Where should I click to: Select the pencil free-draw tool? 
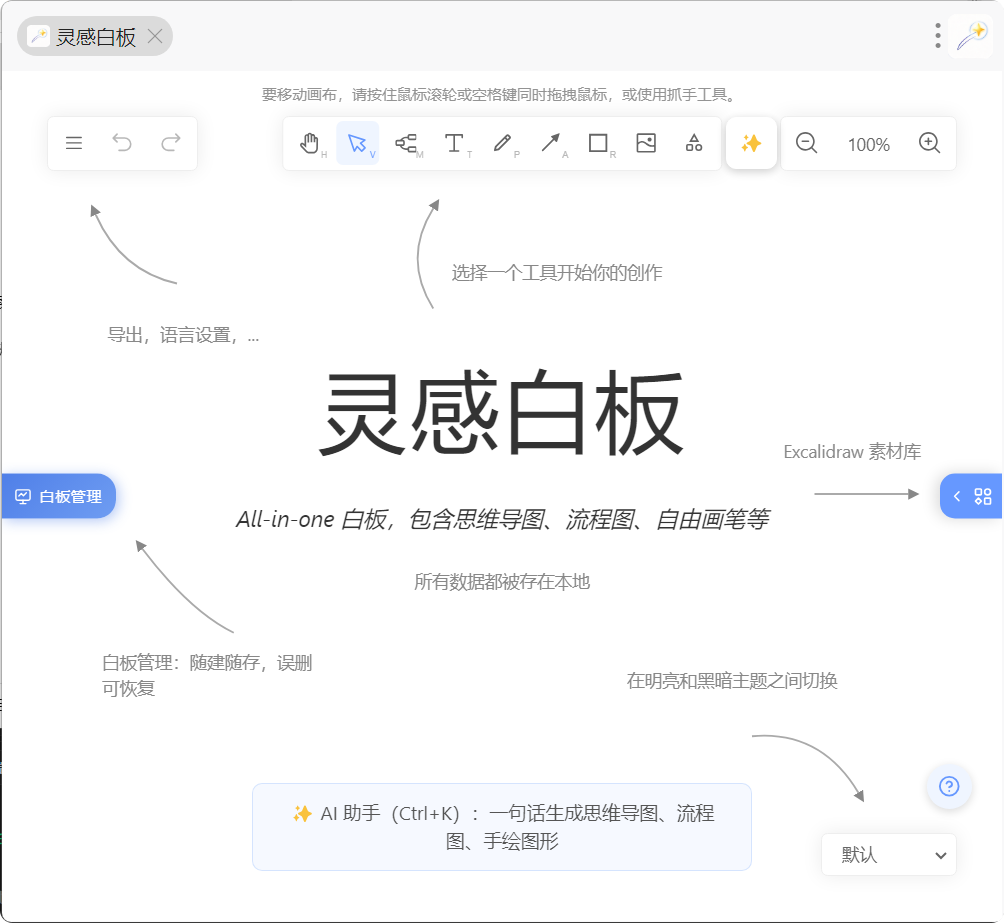point(503,143)
